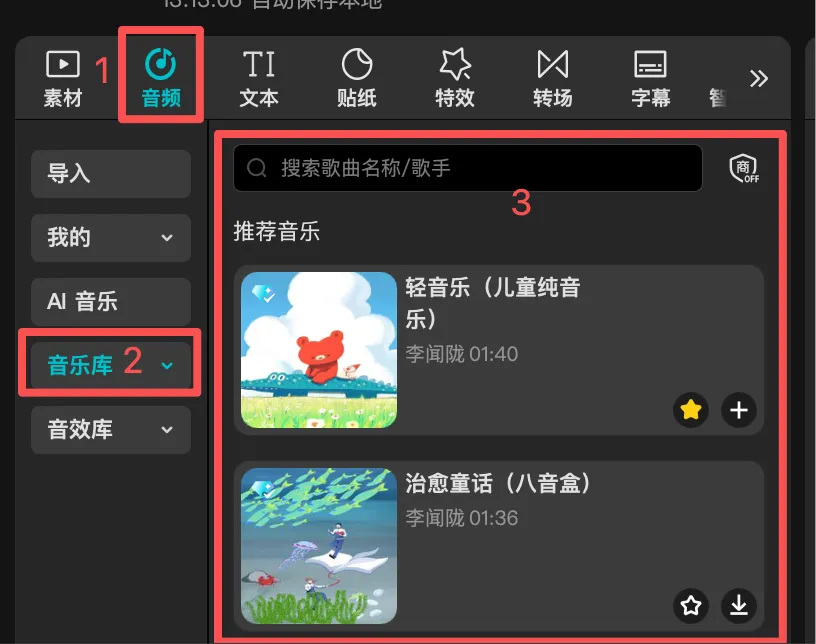Viewport: 816px width, 644px height.
Task: Download the 治愈童话（八音盒）track
Action: [738, 605]
